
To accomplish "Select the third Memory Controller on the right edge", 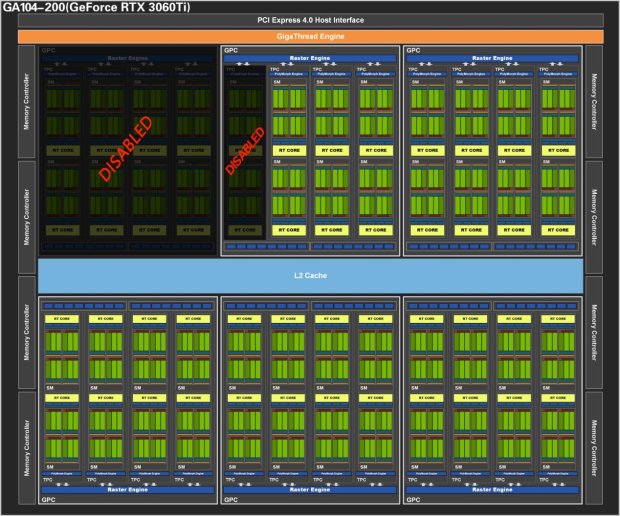I will click(594, 332).
